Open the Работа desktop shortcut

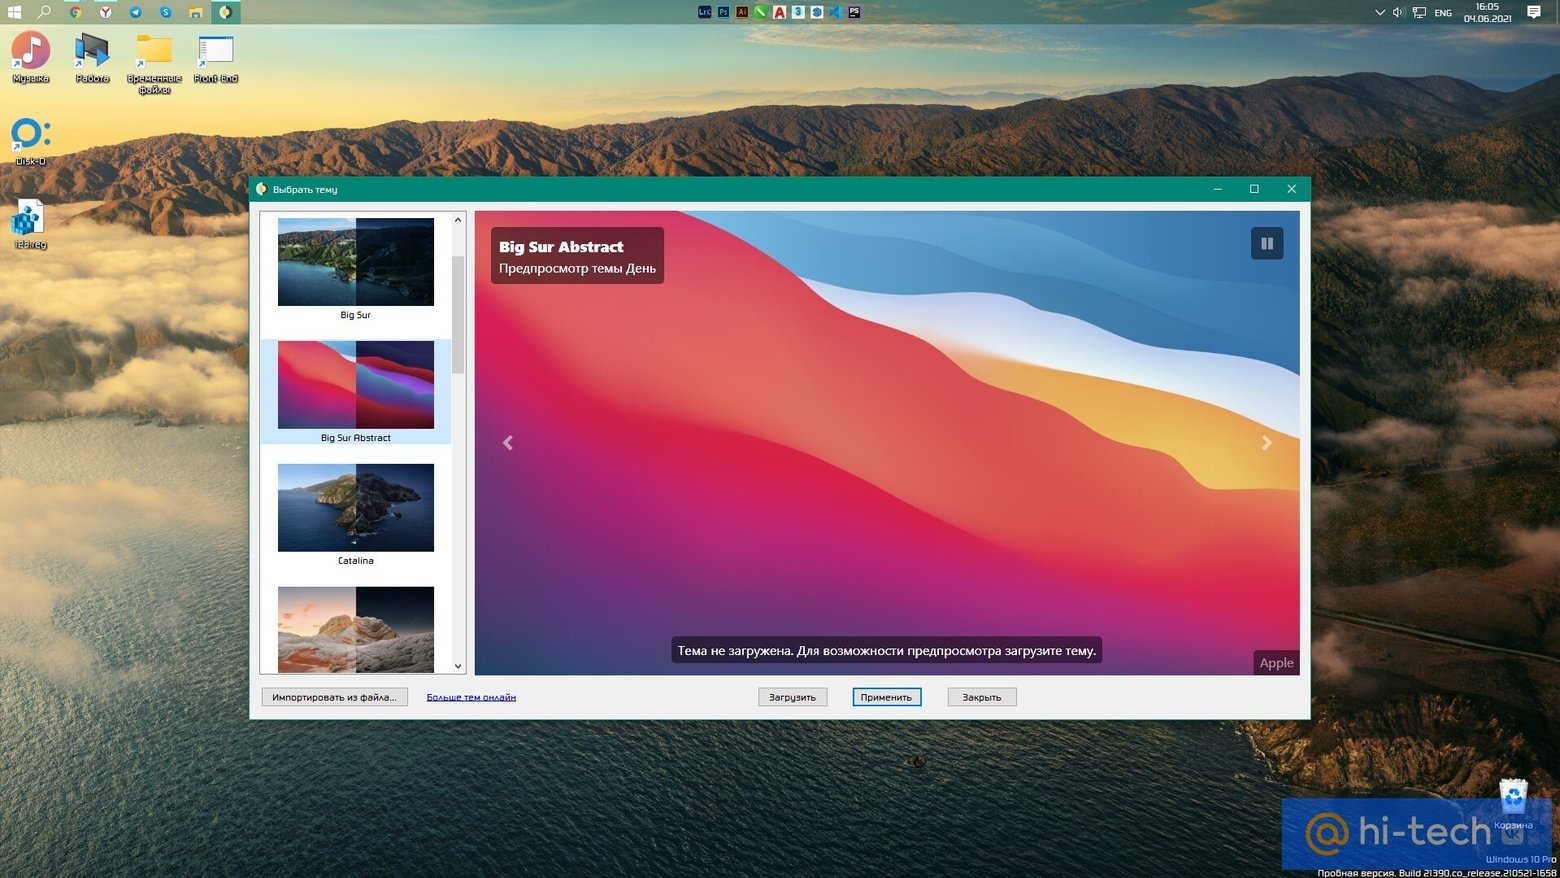[x=92, y=57]
